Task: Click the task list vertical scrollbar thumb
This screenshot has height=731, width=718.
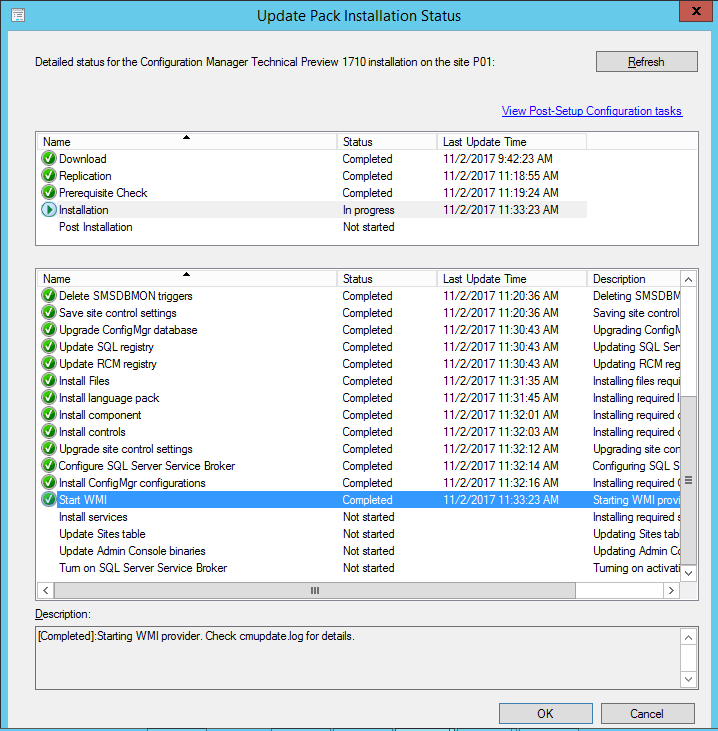Action: (688, 480)
